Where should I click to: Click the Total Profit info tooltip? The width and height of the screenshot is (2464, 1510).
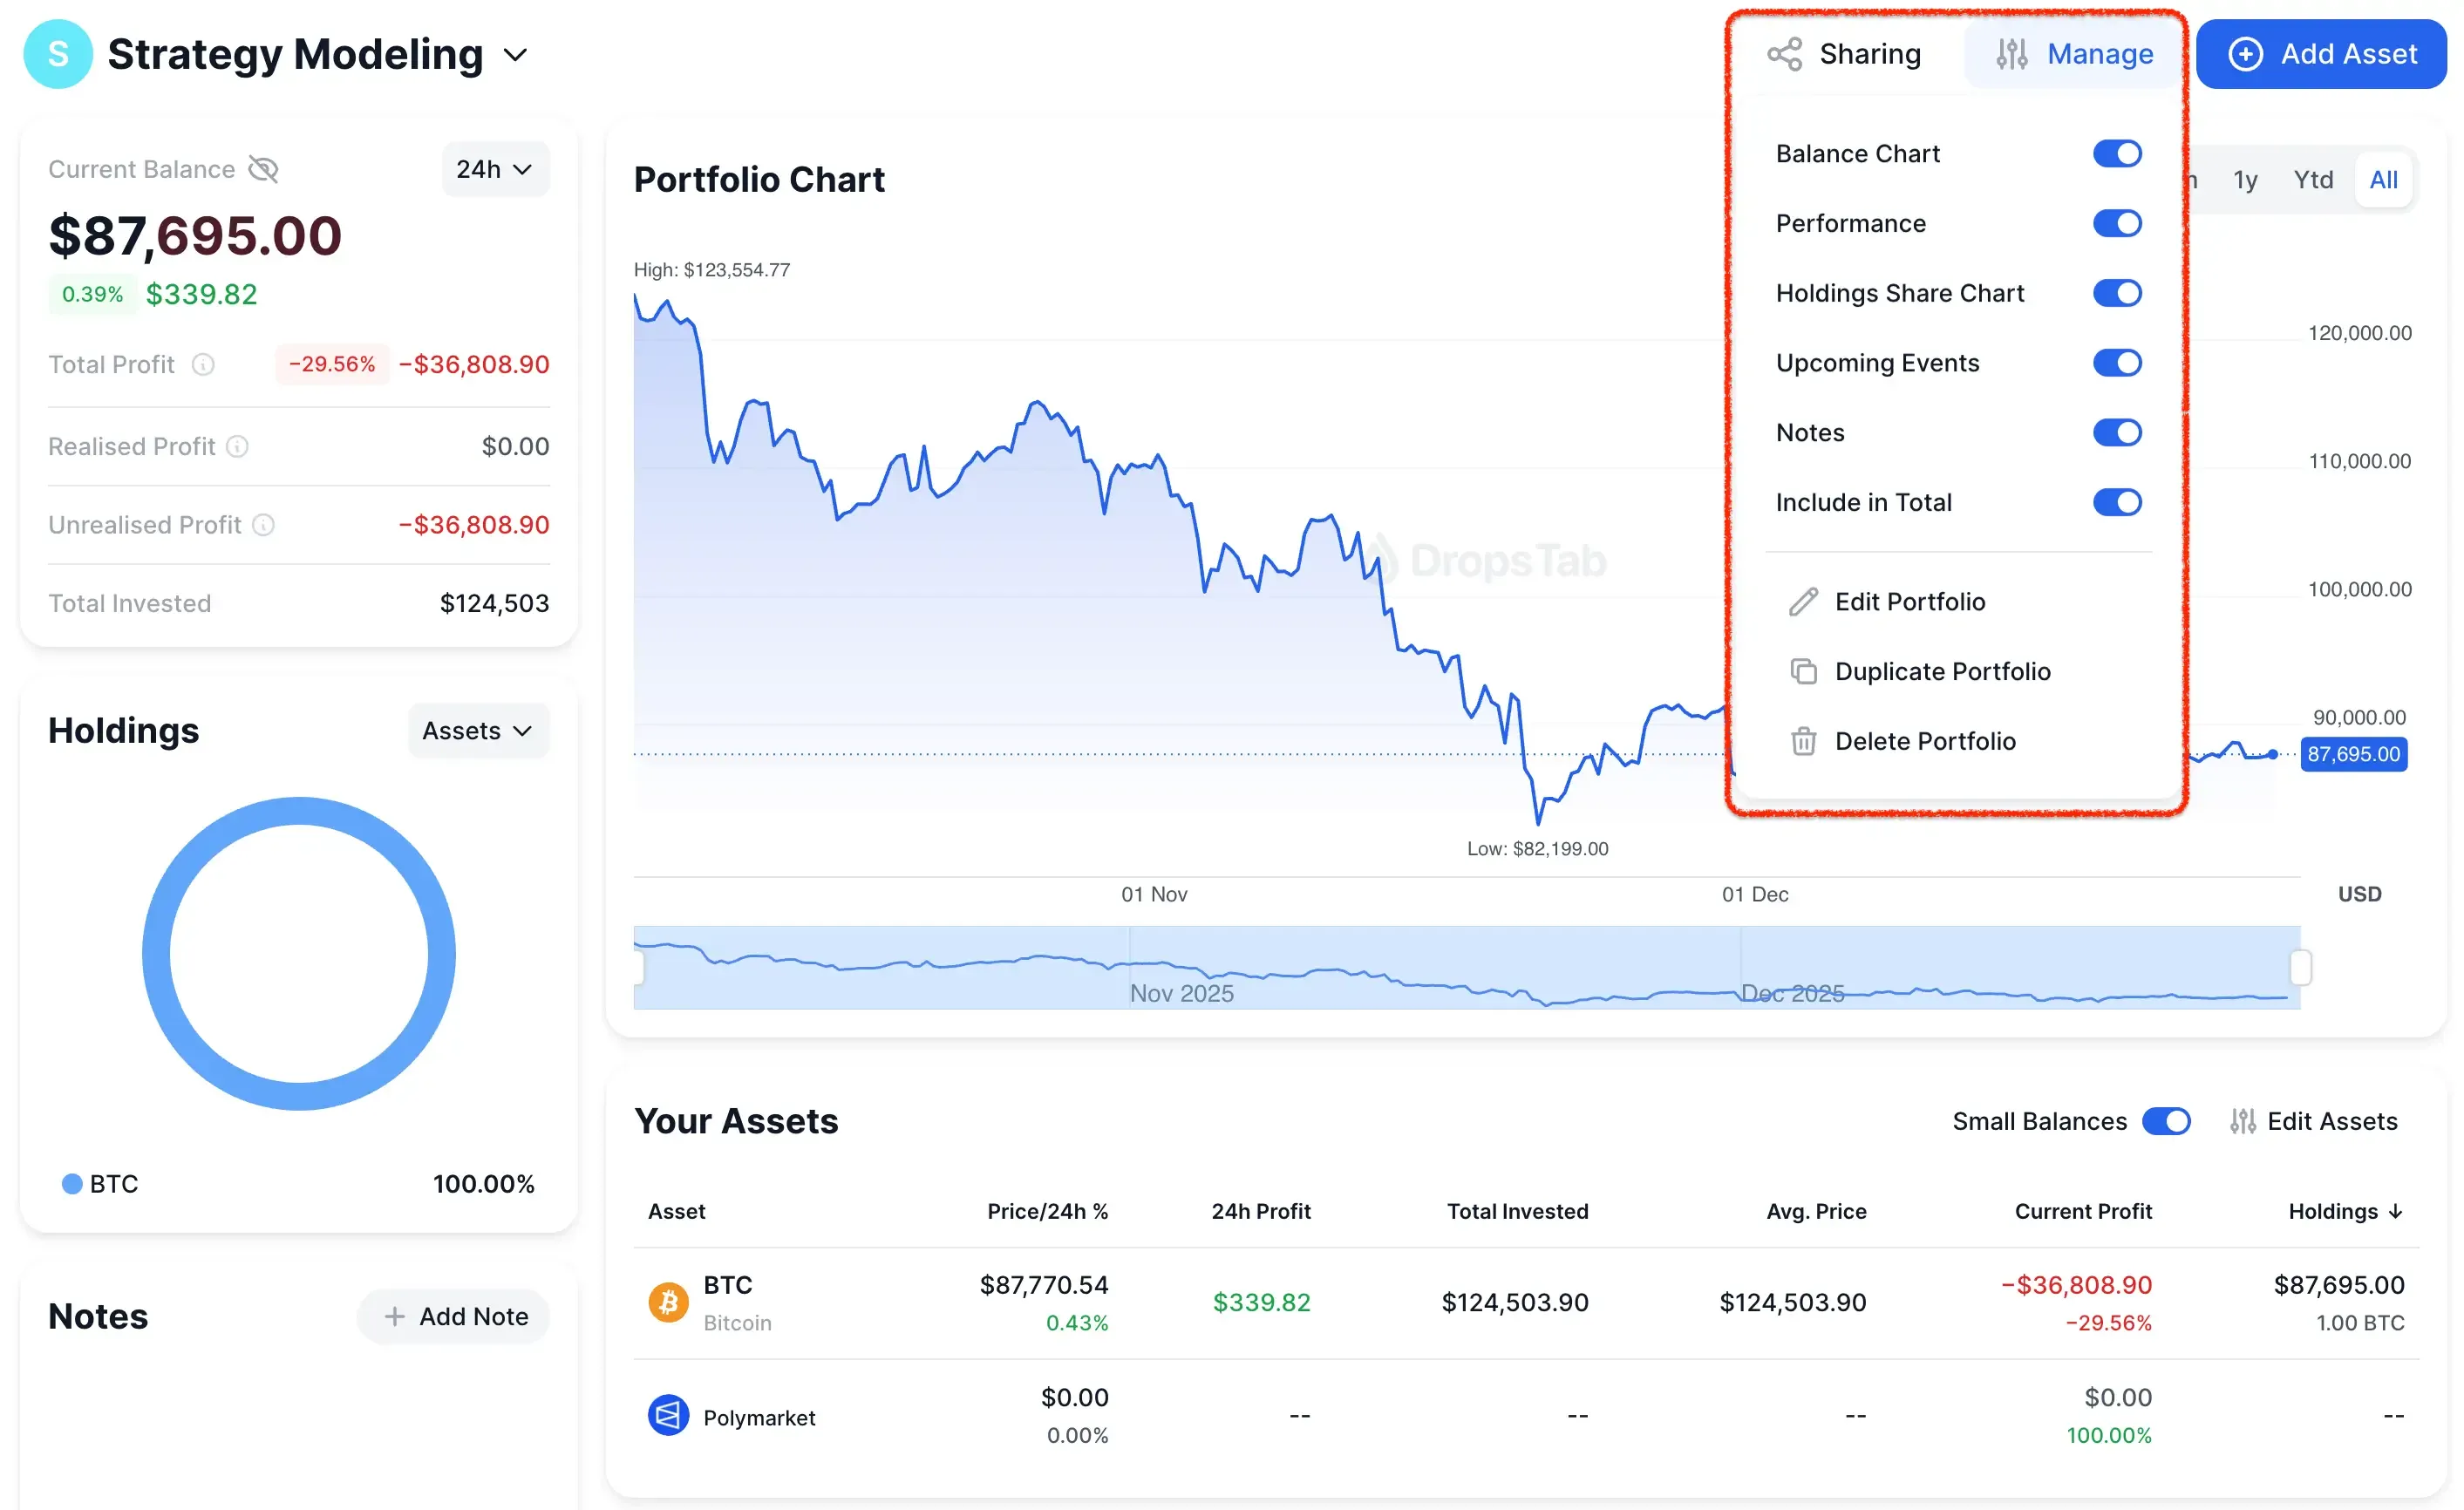tap(203, 364)
